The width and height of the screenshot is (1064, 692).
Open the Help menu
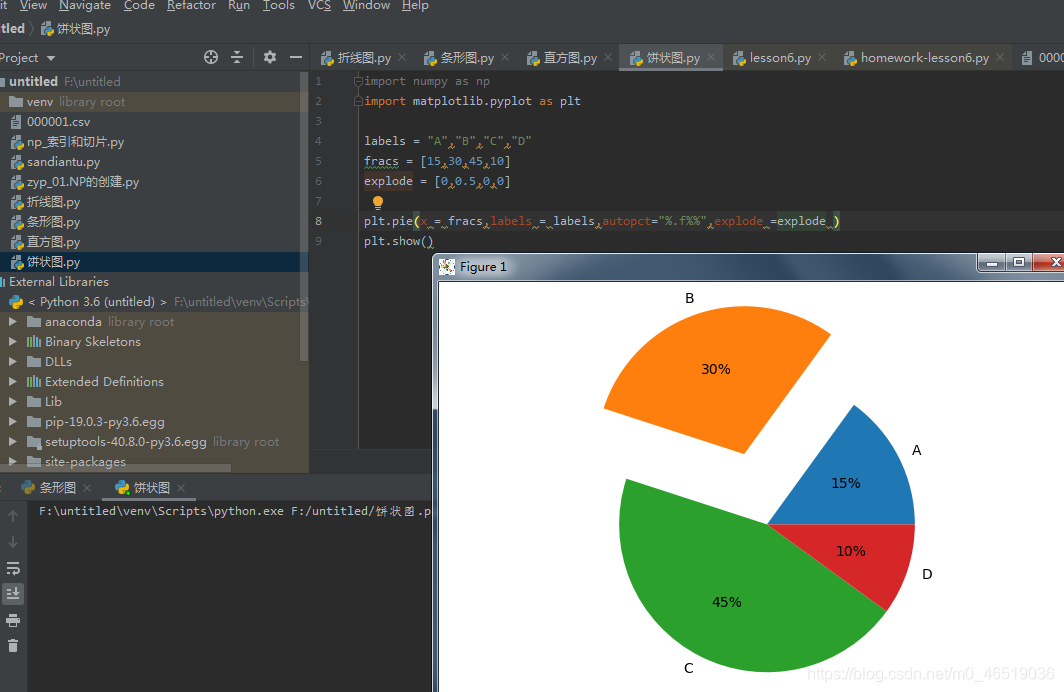pos(415,5)
